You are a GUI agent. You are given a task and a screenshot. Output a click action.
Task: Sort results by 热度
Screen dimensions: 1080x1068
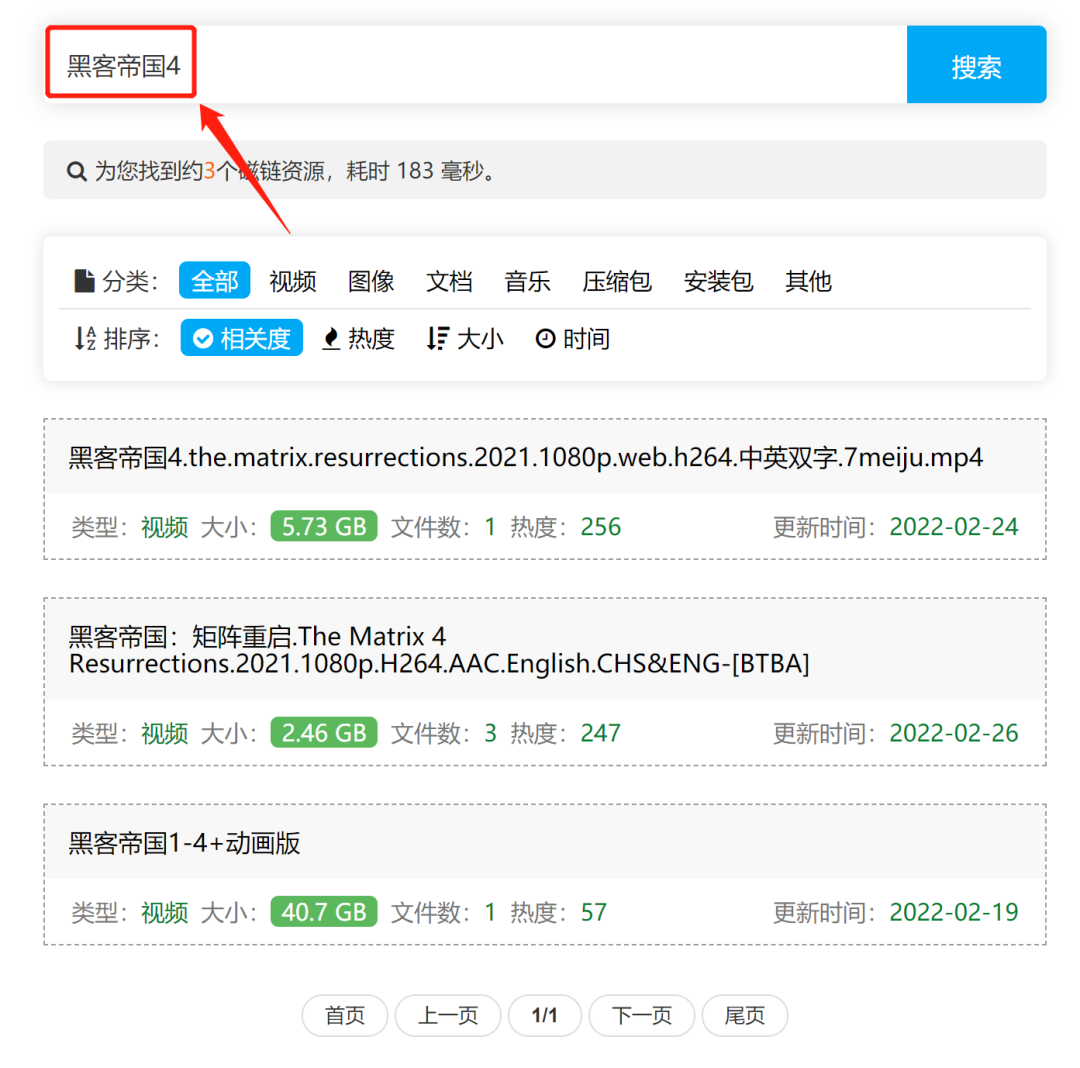pyautogui.click(x=358, y=338)
